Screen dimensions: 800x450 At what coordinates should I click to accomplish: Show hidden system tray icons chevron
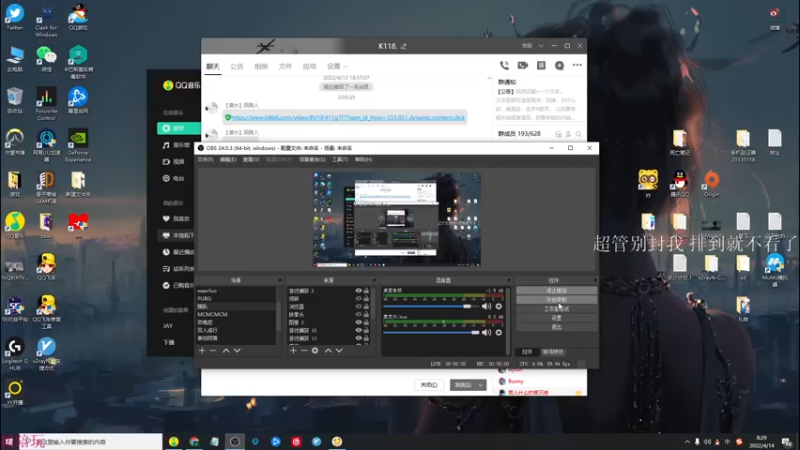tap(687, 442)
